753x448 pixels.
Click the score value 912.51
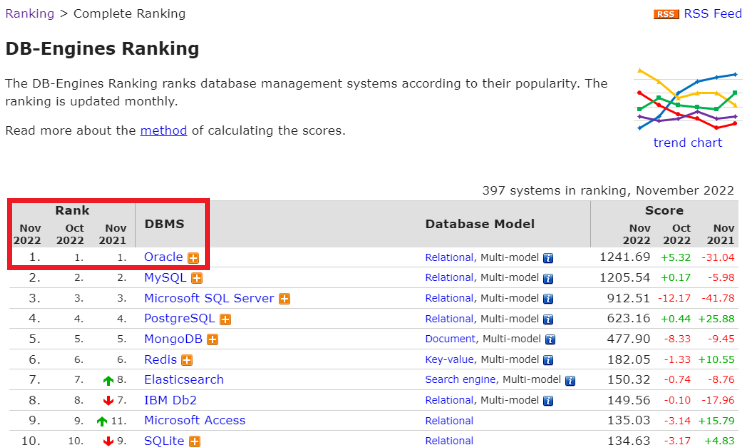click(x=628, y=298)
